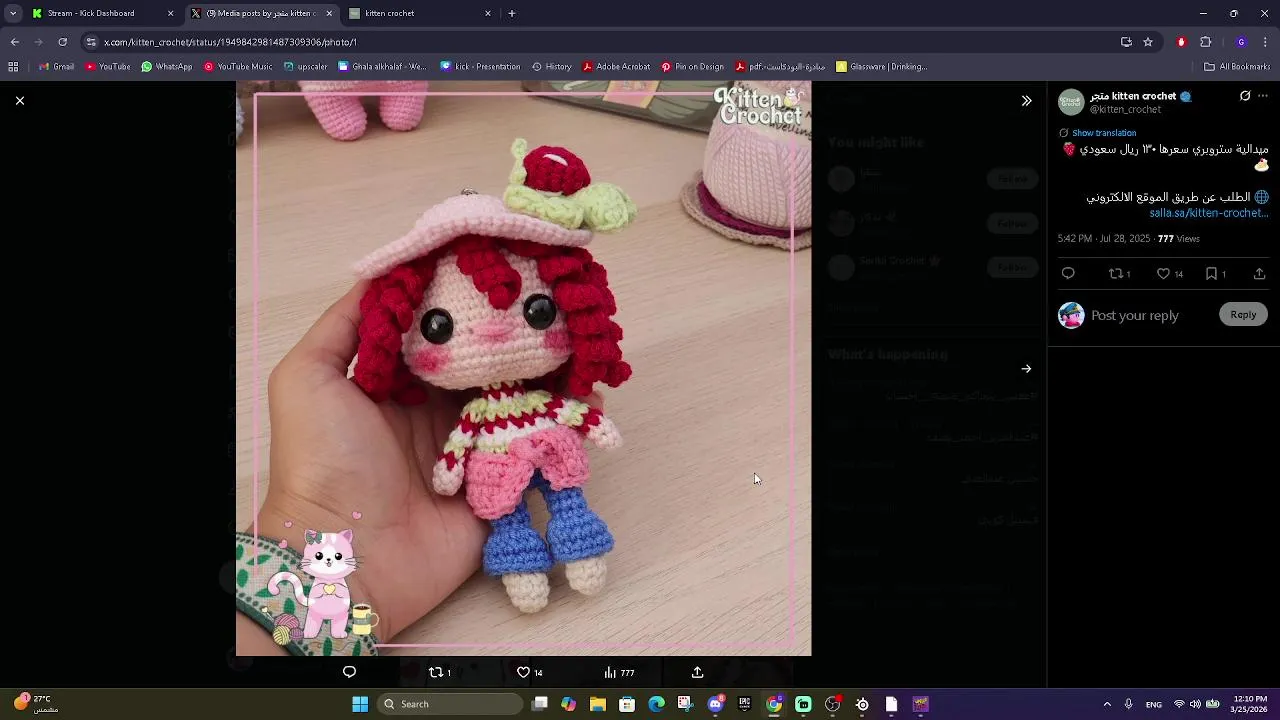This screenshot has width=1280, height=720.
Task: Open WhatsApp bookmark
Action: [x=167, y=67]
